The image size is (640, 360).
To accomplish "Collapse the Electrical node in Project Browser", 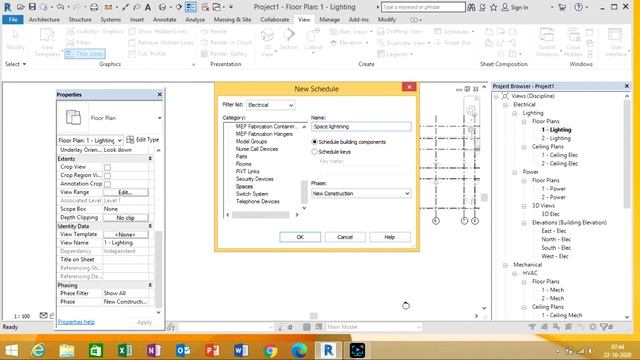I will pyautogui.click(x=505, y=104).
